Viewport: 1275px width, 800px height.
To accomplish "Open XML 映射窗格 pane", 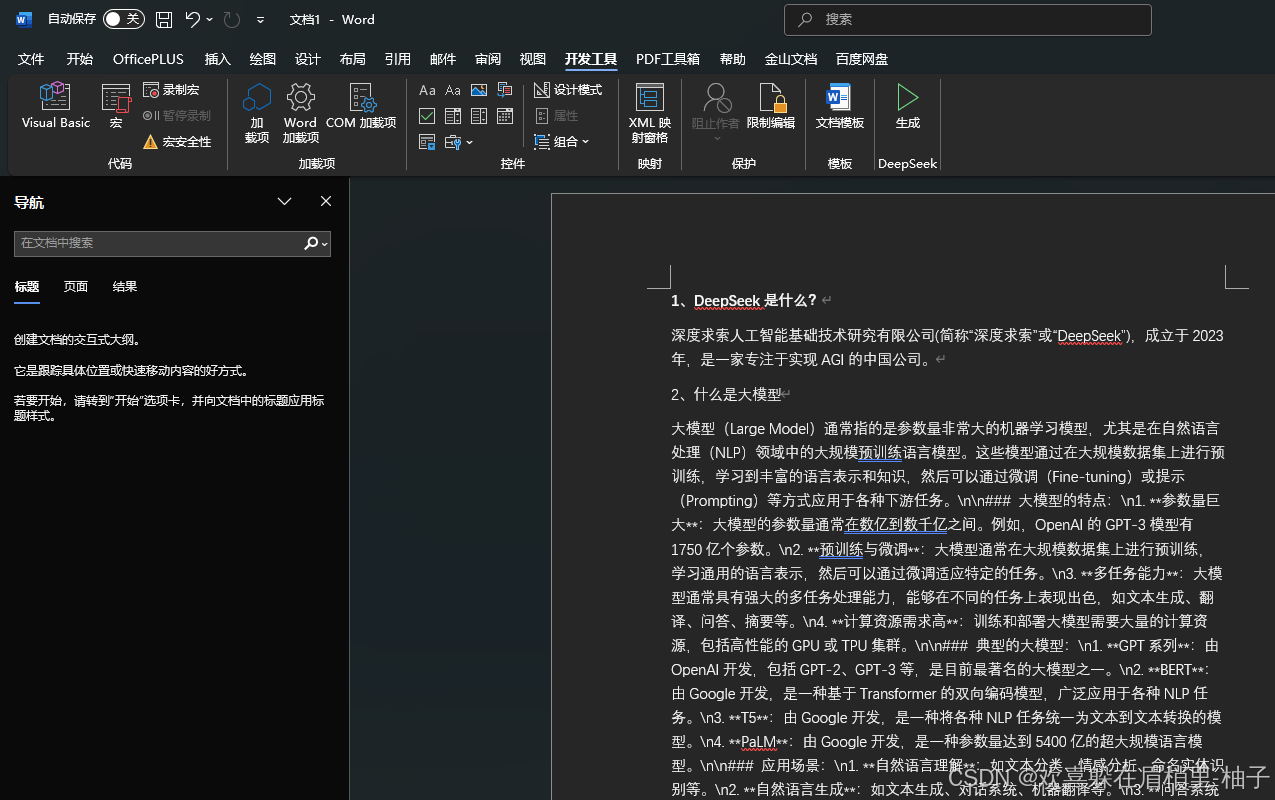I will click(x=649, y=113).
